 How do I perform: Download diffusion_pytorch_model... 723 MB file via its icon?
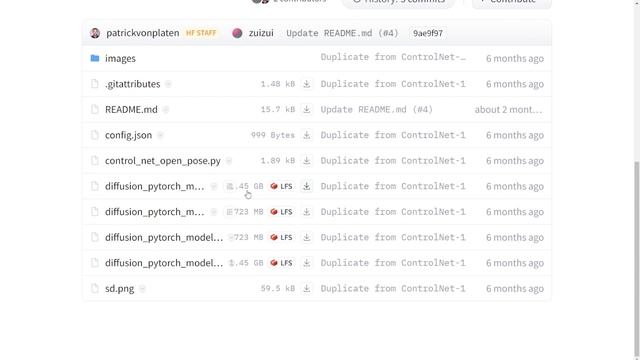coord(307,238)
